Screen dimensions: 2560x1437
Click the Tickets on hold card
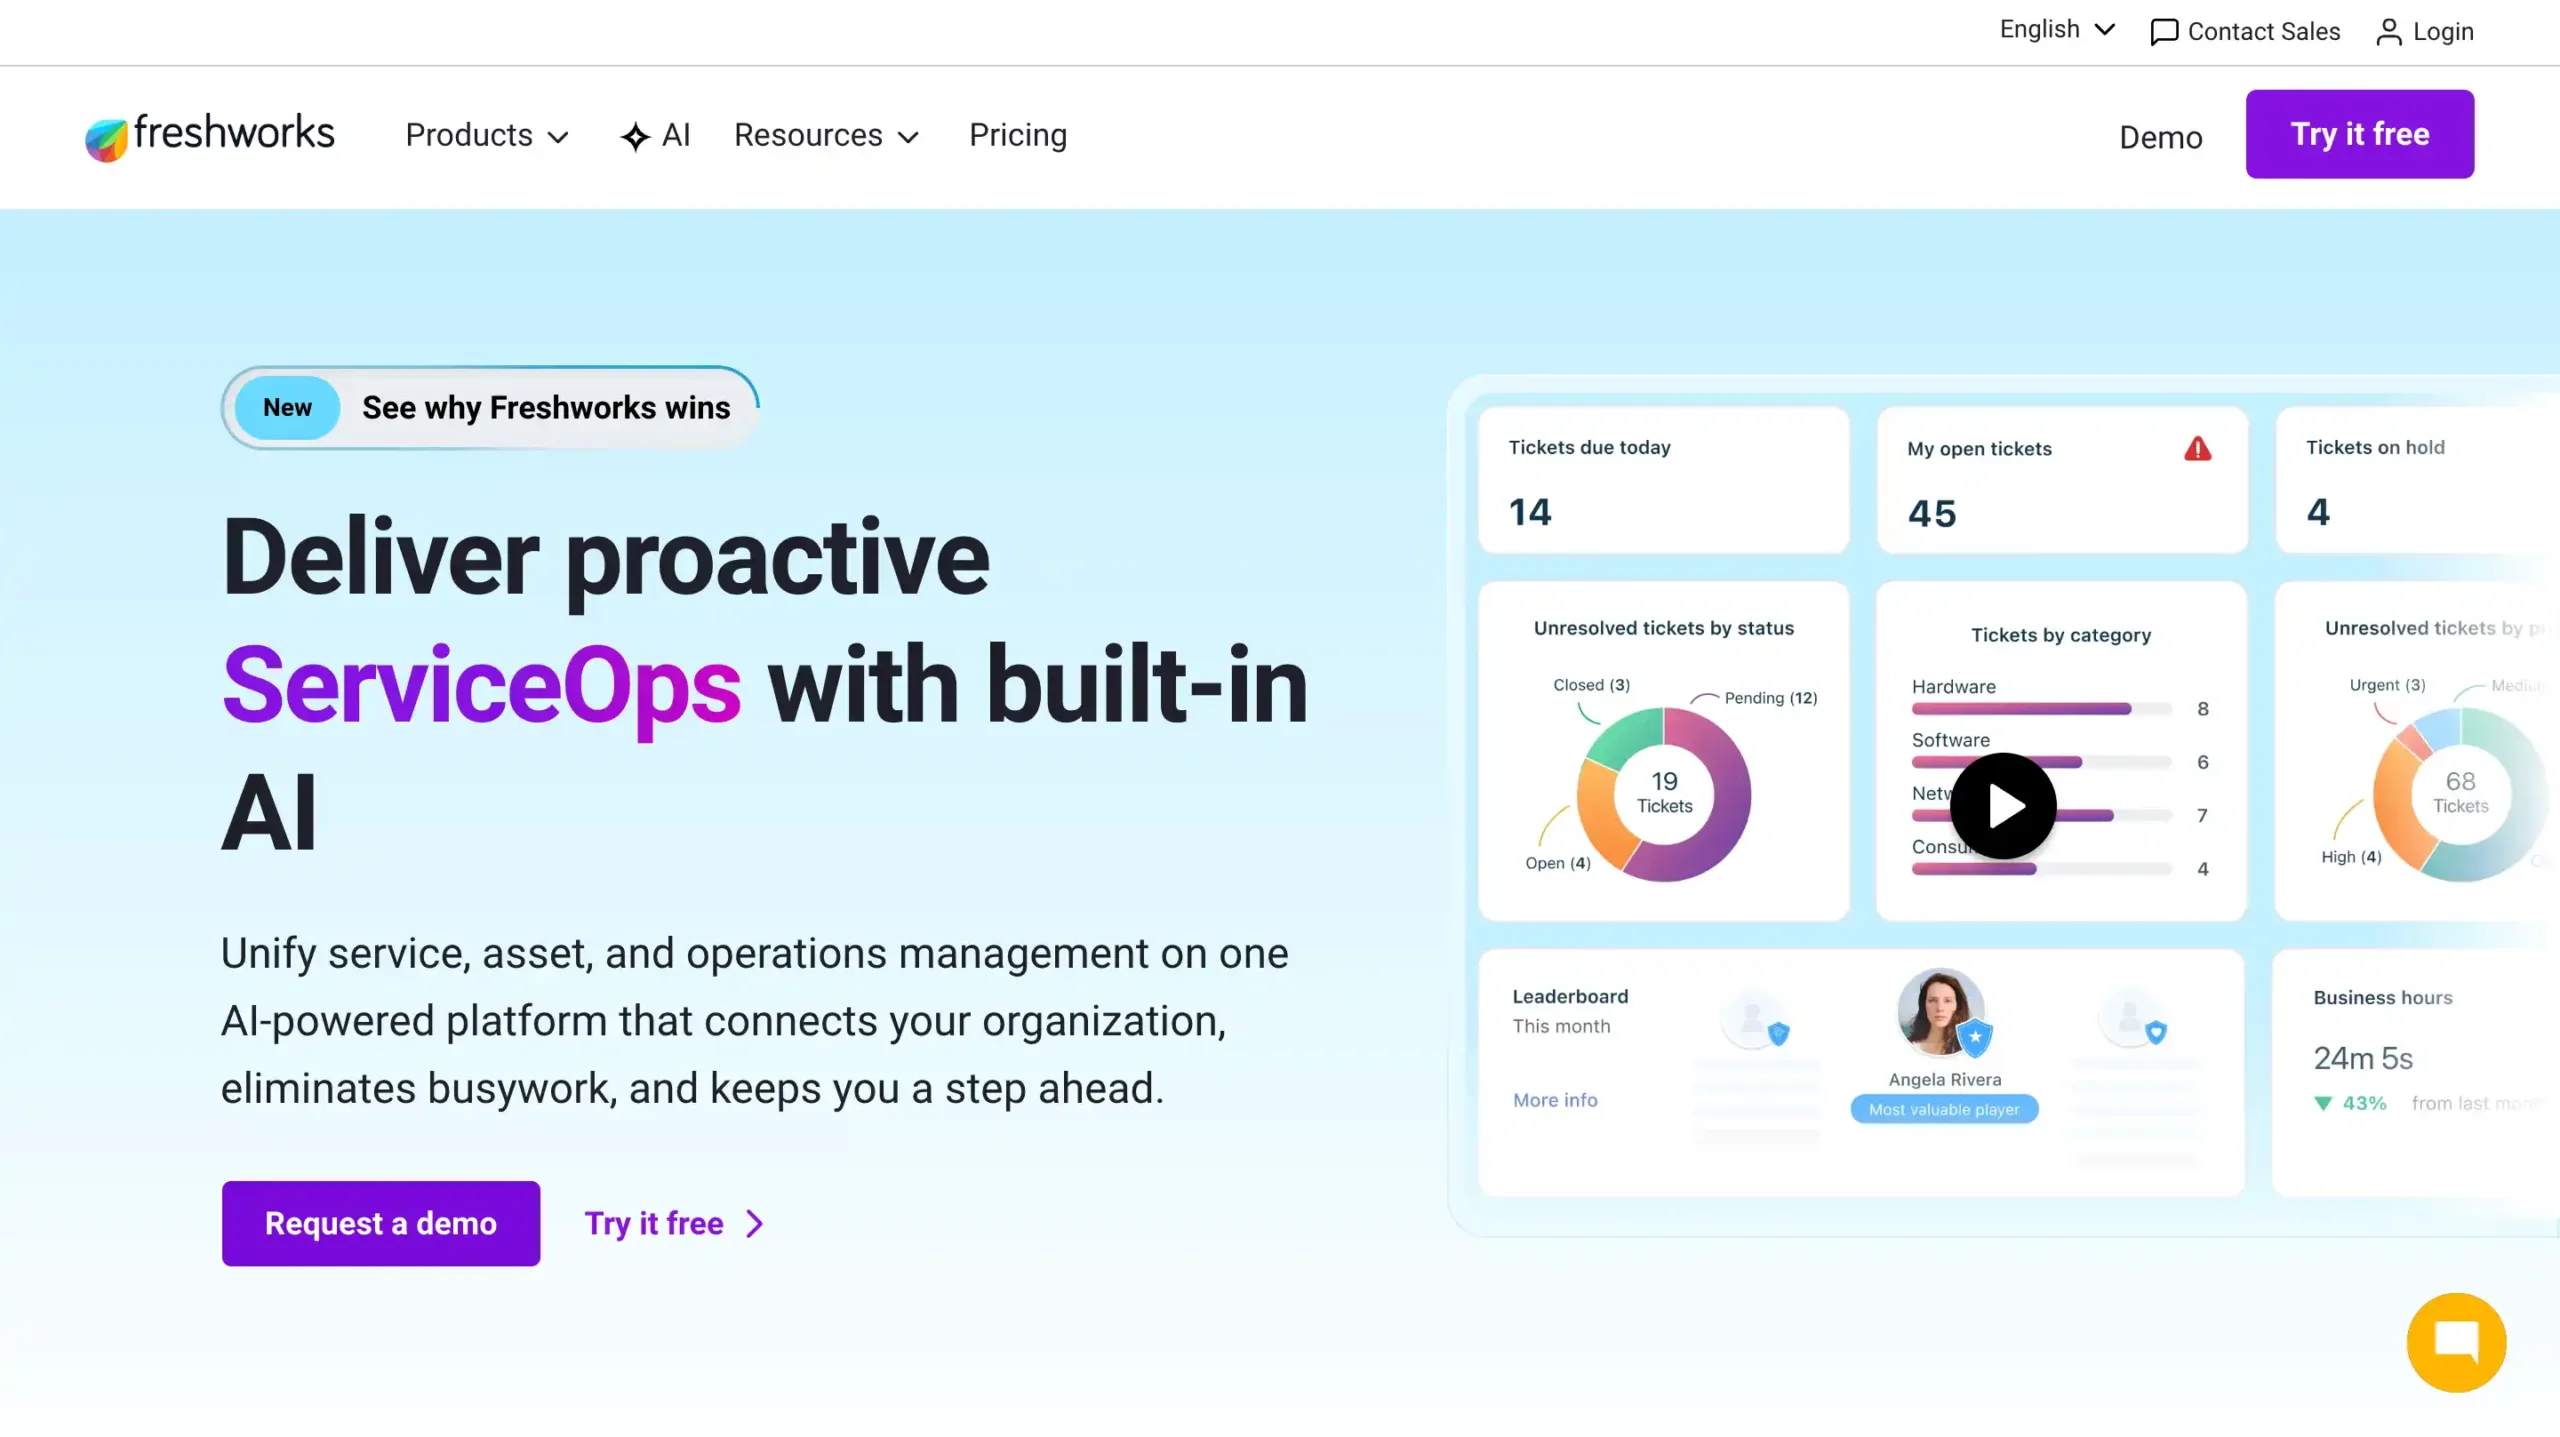(2418, 480)
